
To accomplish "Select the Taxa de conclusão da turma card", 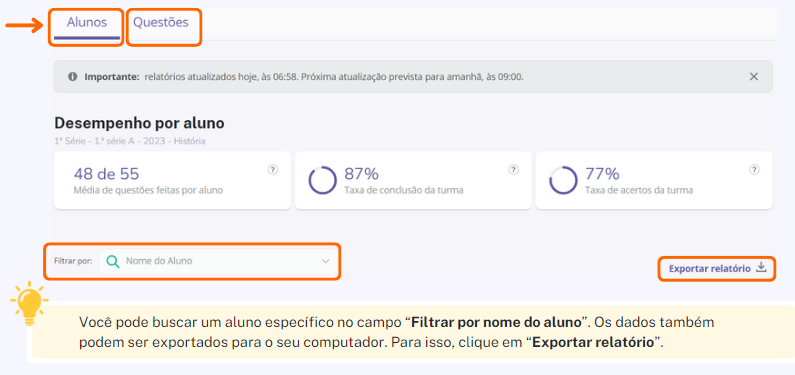I will pos(413,180).
